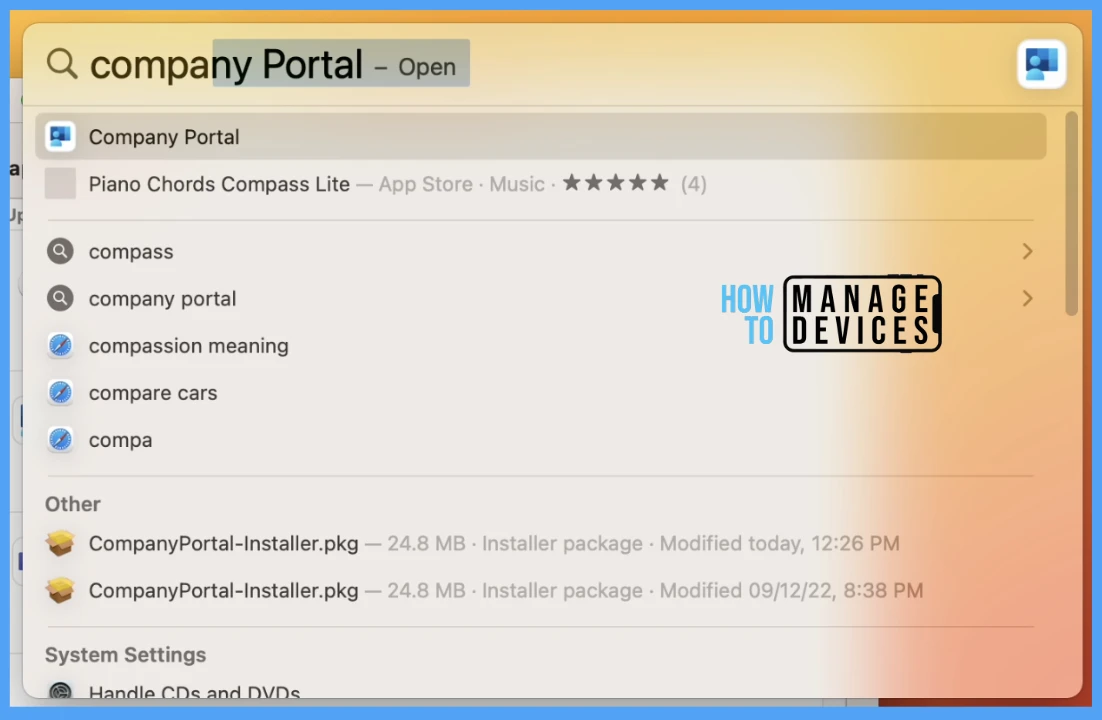1102x720 pixels.
Task: Click the Safari icon beside compassion meaning
Action: [60, 345]
